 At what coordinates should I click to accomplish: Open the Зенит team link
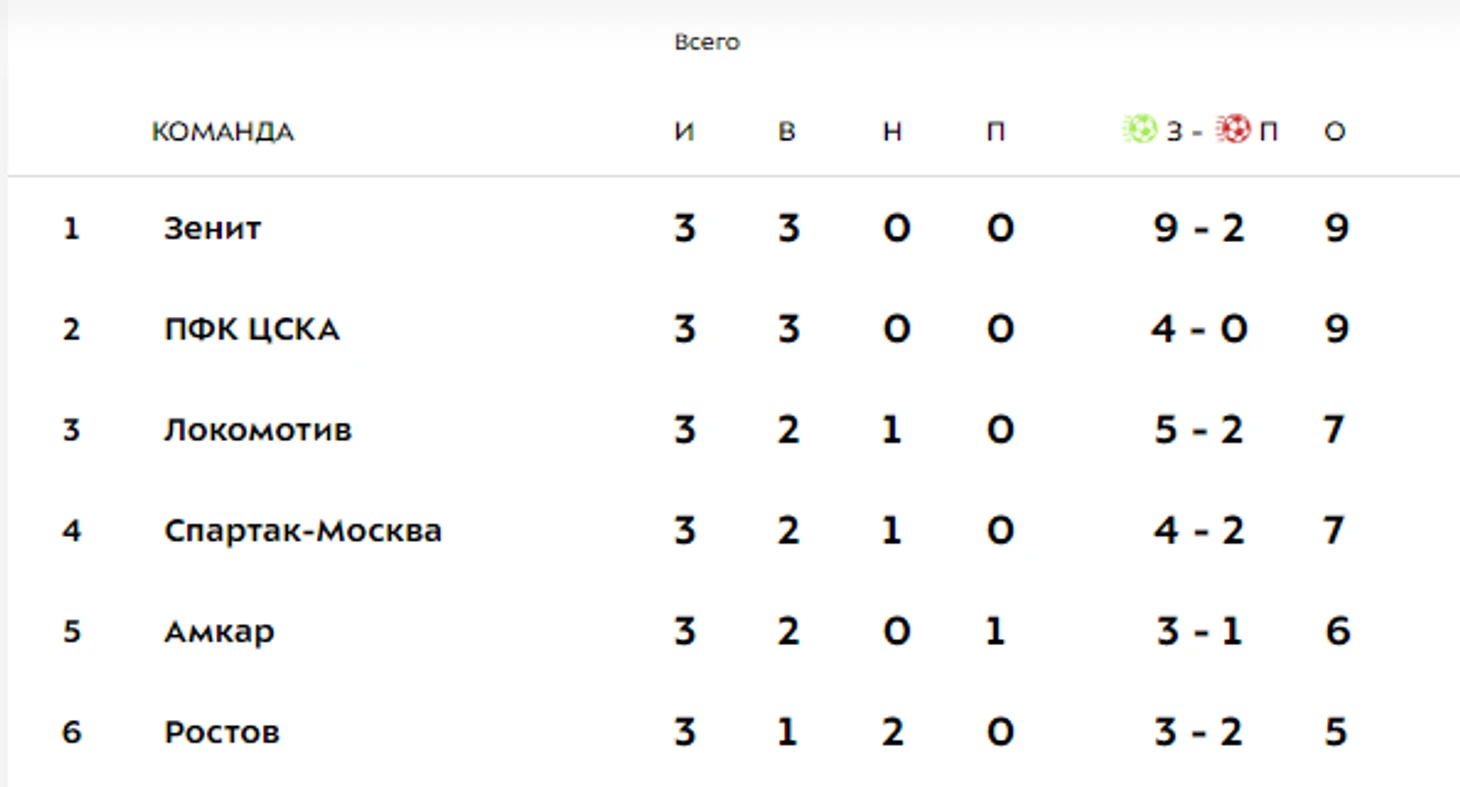[x=213, y=229]
